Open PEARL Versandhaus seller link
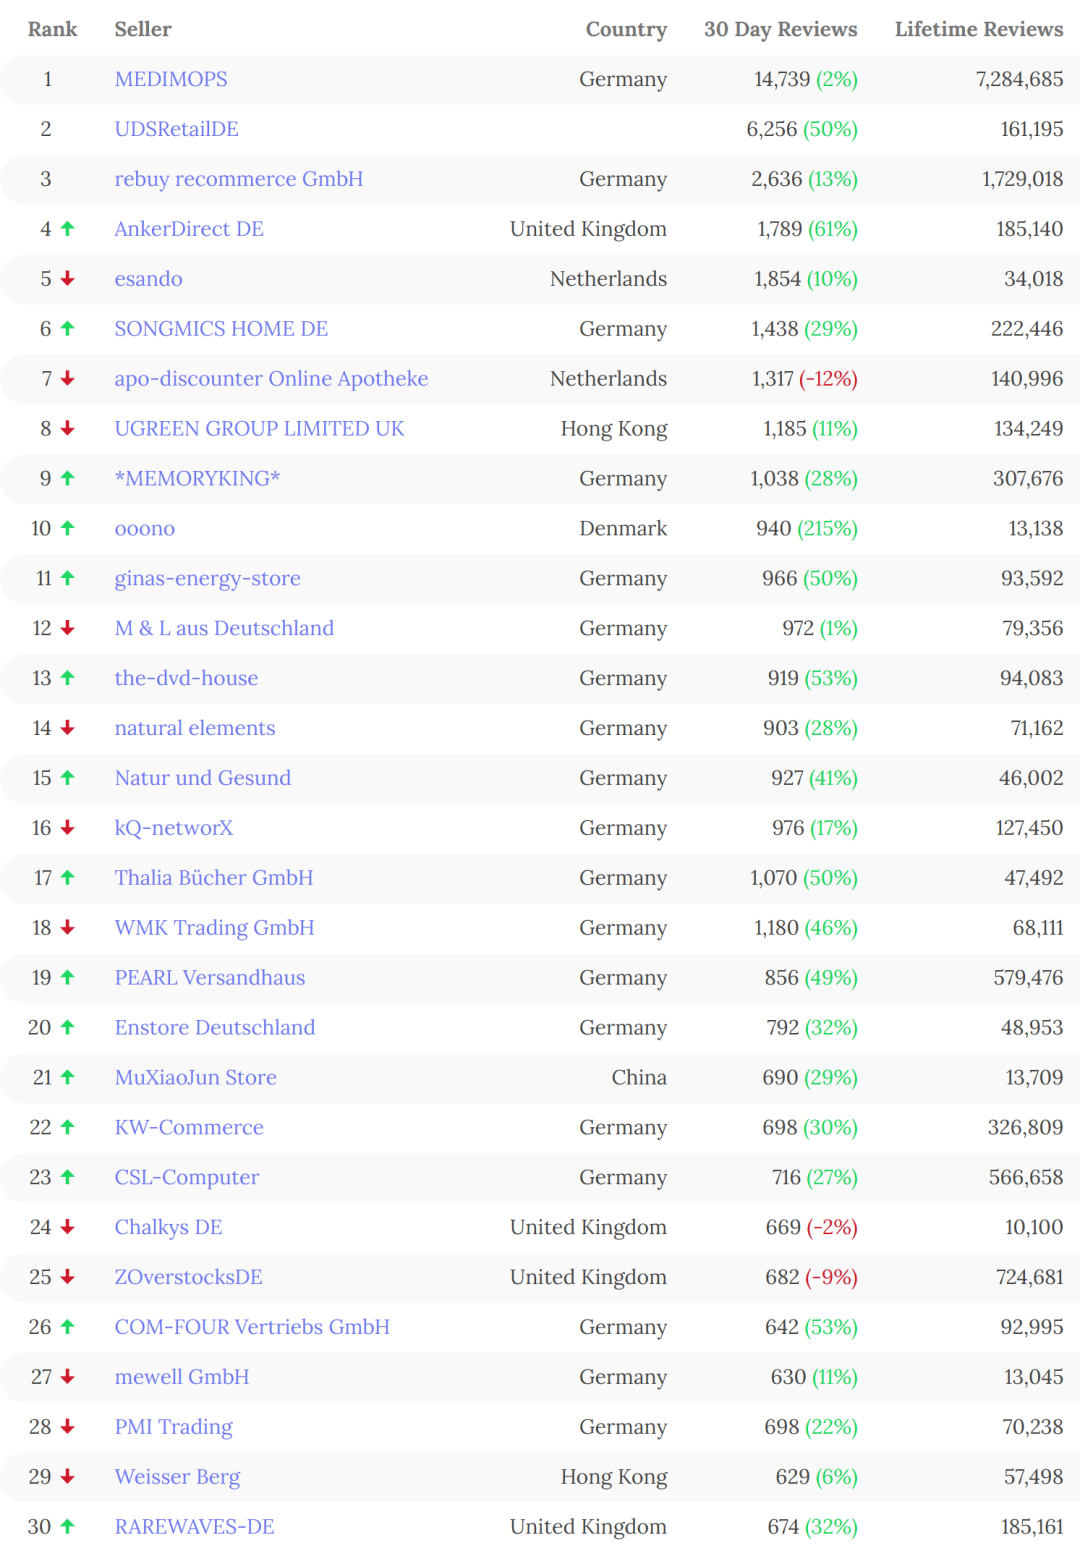Viewport: 1080px width, 1551px height. pyautogui.click(x=210, y=978)
